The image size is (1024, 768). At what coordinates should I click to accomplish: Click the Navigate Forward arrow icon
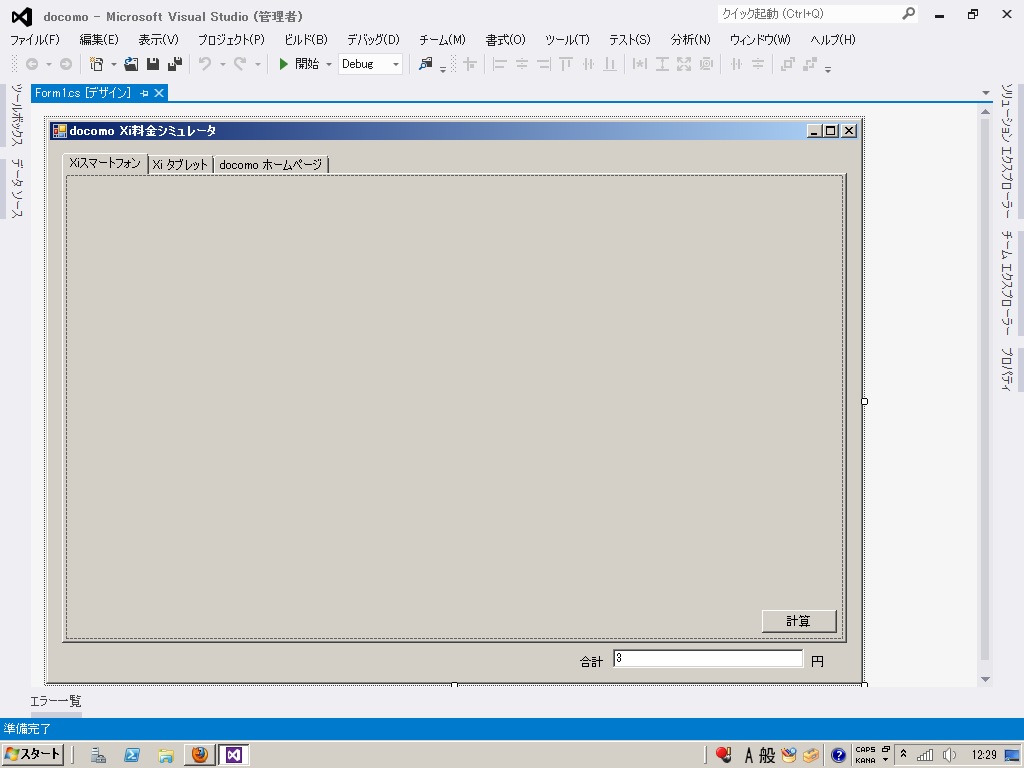(66, 64)
